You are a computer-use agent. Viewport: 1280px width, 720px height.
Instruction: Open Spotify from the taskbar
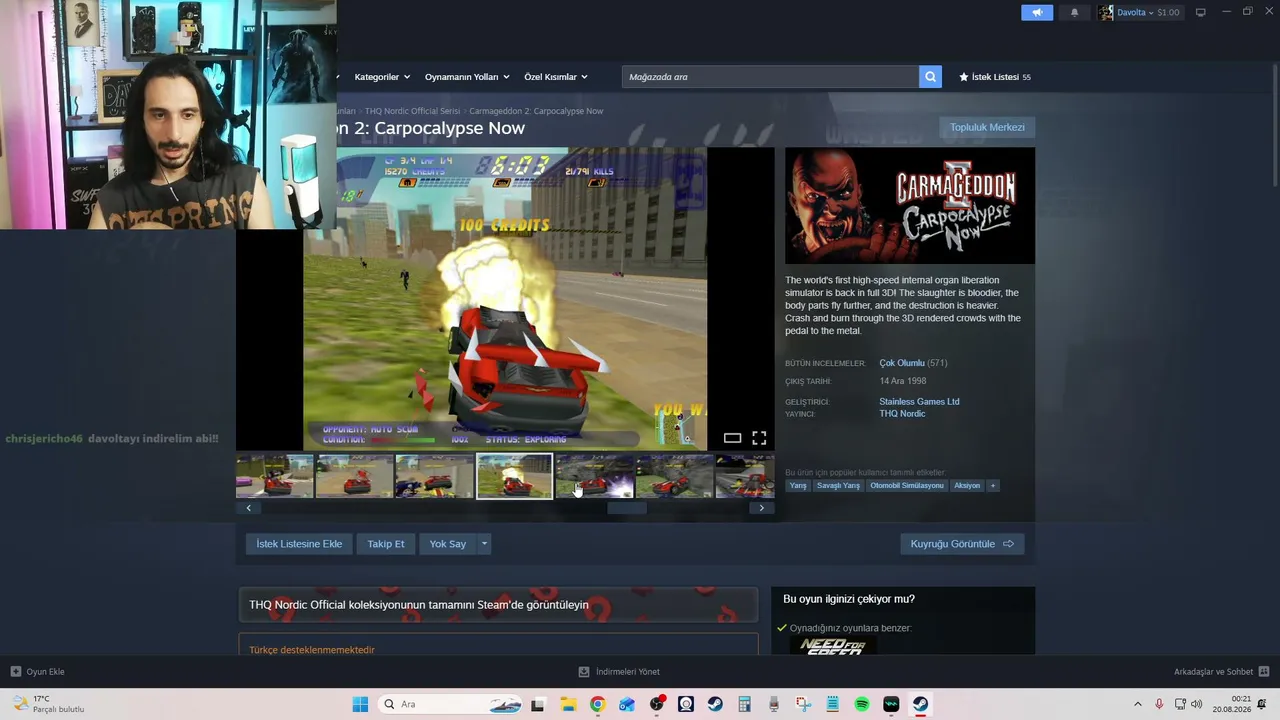point(862,704)
